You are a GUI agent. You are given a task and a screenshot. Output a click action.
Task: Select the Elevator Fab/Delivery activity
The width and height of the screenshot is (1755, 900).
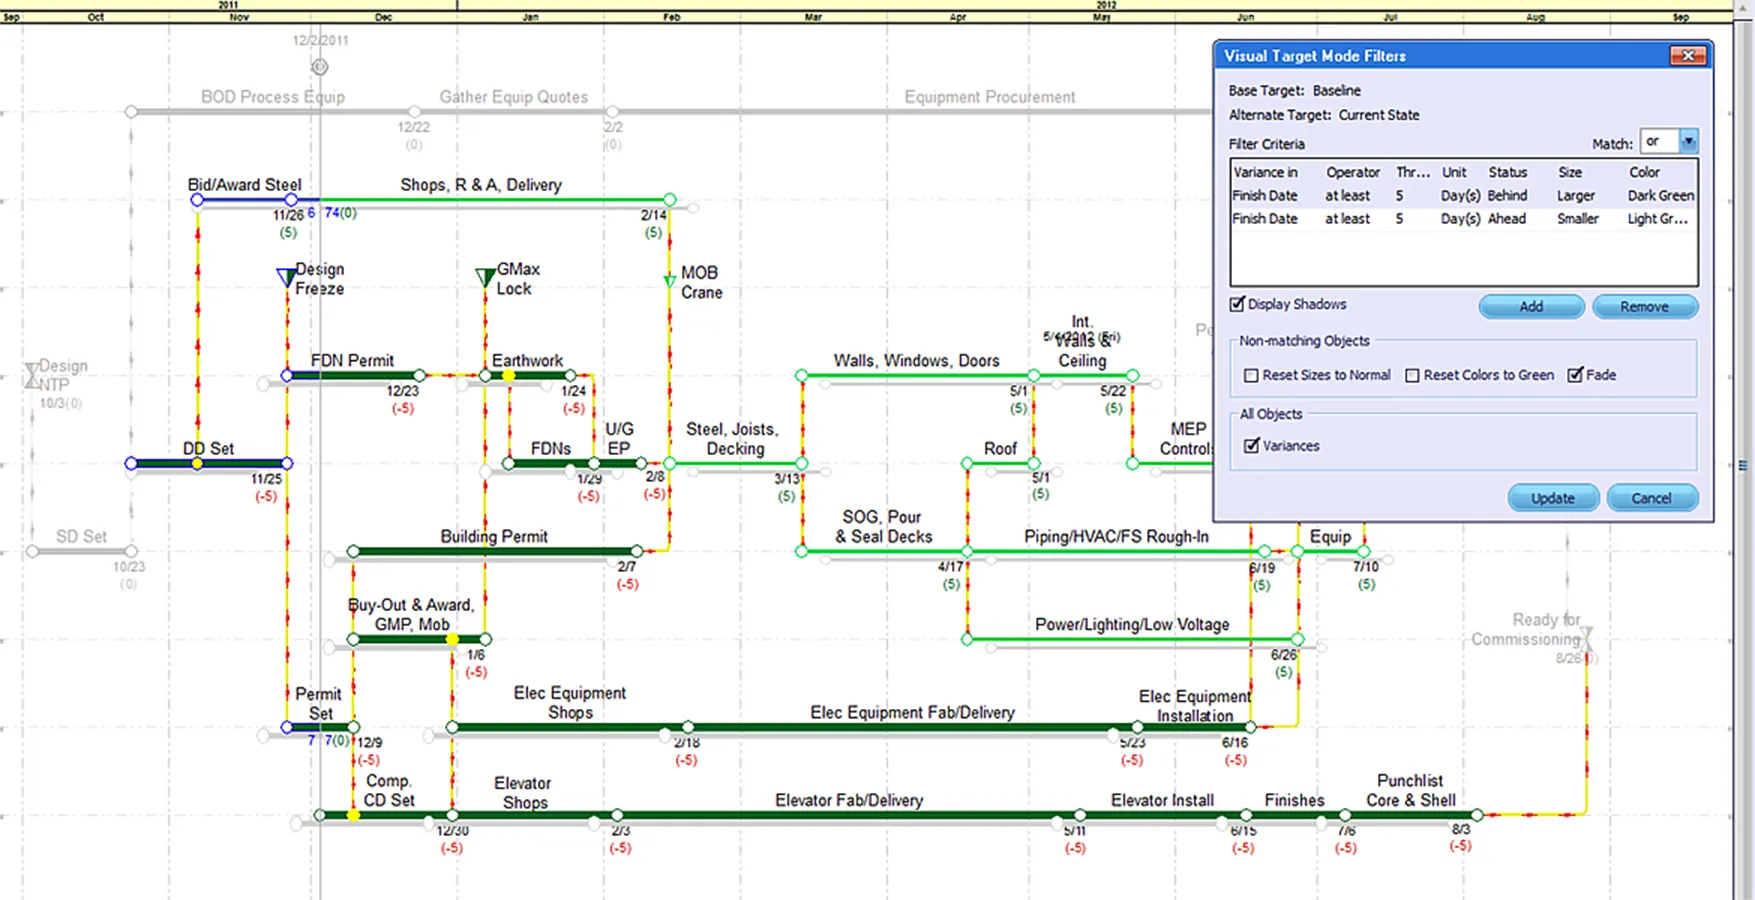click(849, 800)
